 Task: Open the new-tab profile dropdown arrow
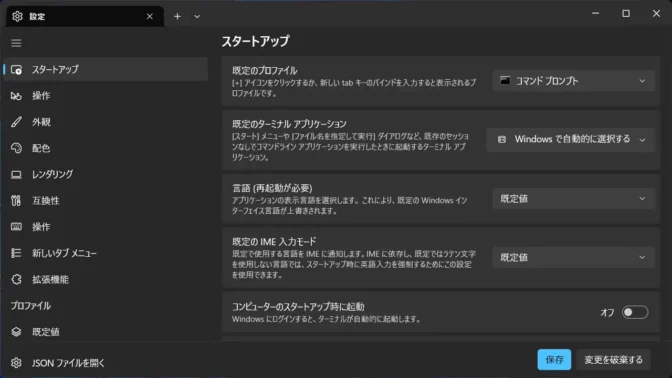(x=197, y=16)
